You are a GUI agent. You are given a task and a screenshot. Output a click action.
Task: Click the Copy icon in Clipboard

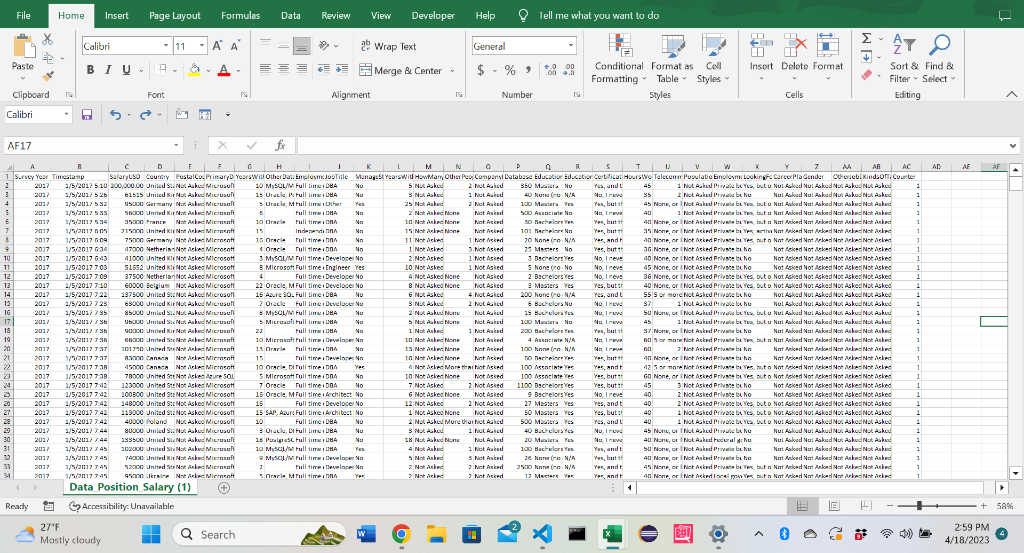point(48,57)
